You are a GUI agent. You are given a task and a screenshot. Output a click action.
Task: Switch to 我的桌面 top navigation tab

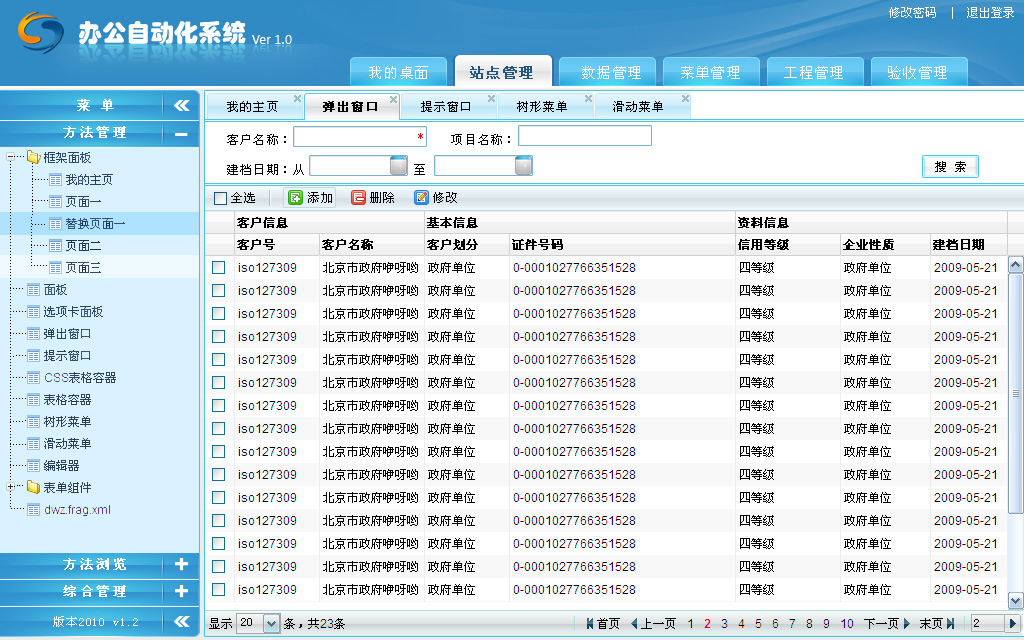(x=398, y=72)
